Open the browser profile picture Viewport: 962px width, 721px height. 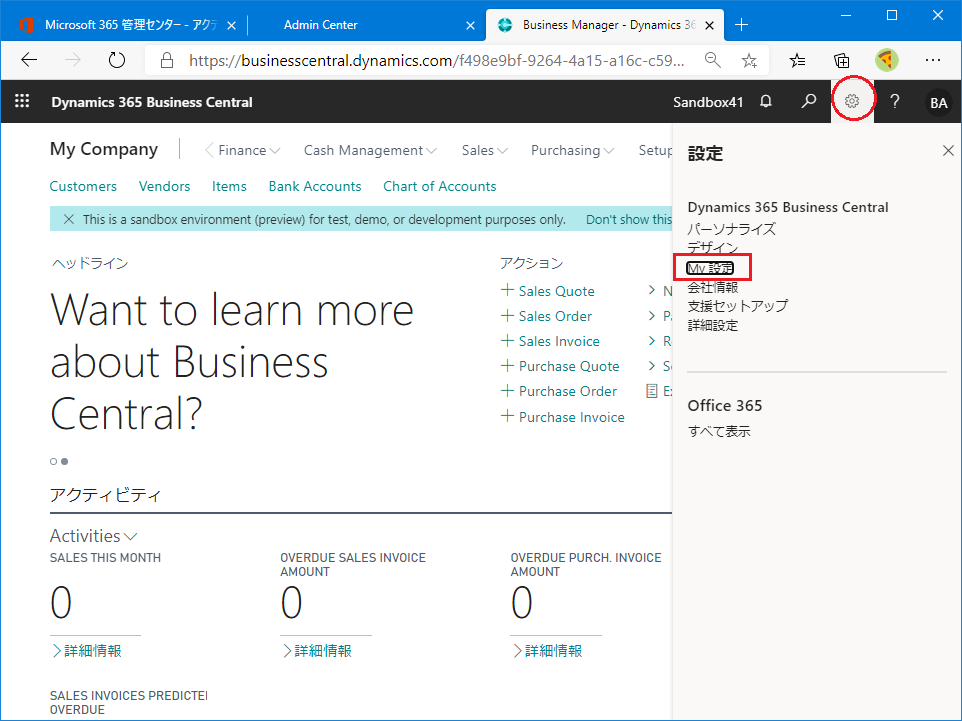click(x=887, y=60)
